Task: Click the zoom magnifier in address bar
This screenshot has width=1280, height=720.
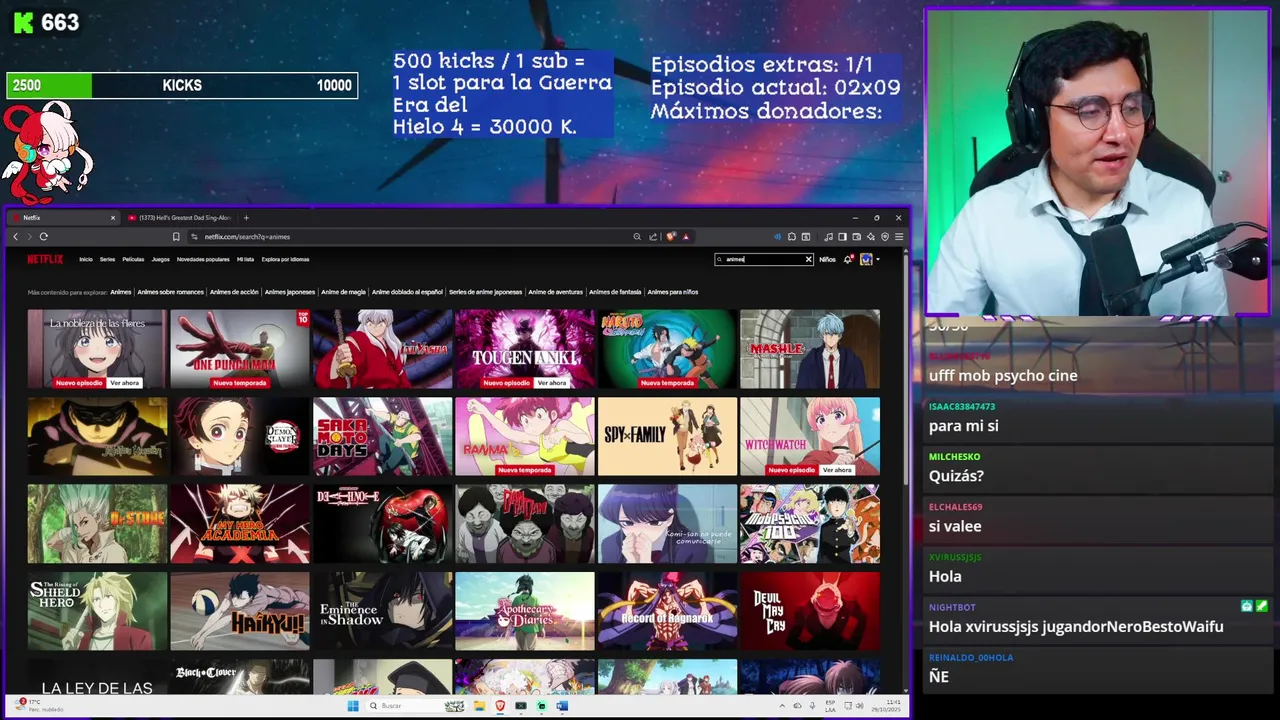Action: click(x=637, y=237)
